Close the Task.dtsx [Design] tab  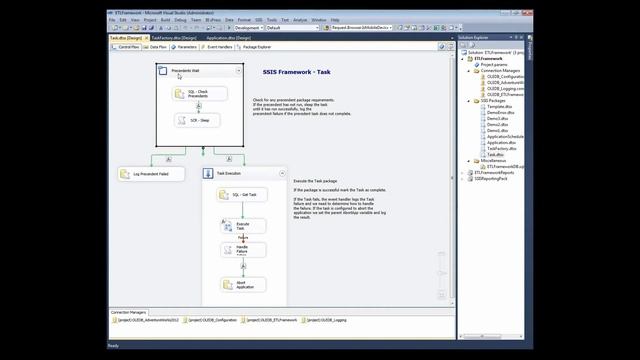[x=147, y=38]
